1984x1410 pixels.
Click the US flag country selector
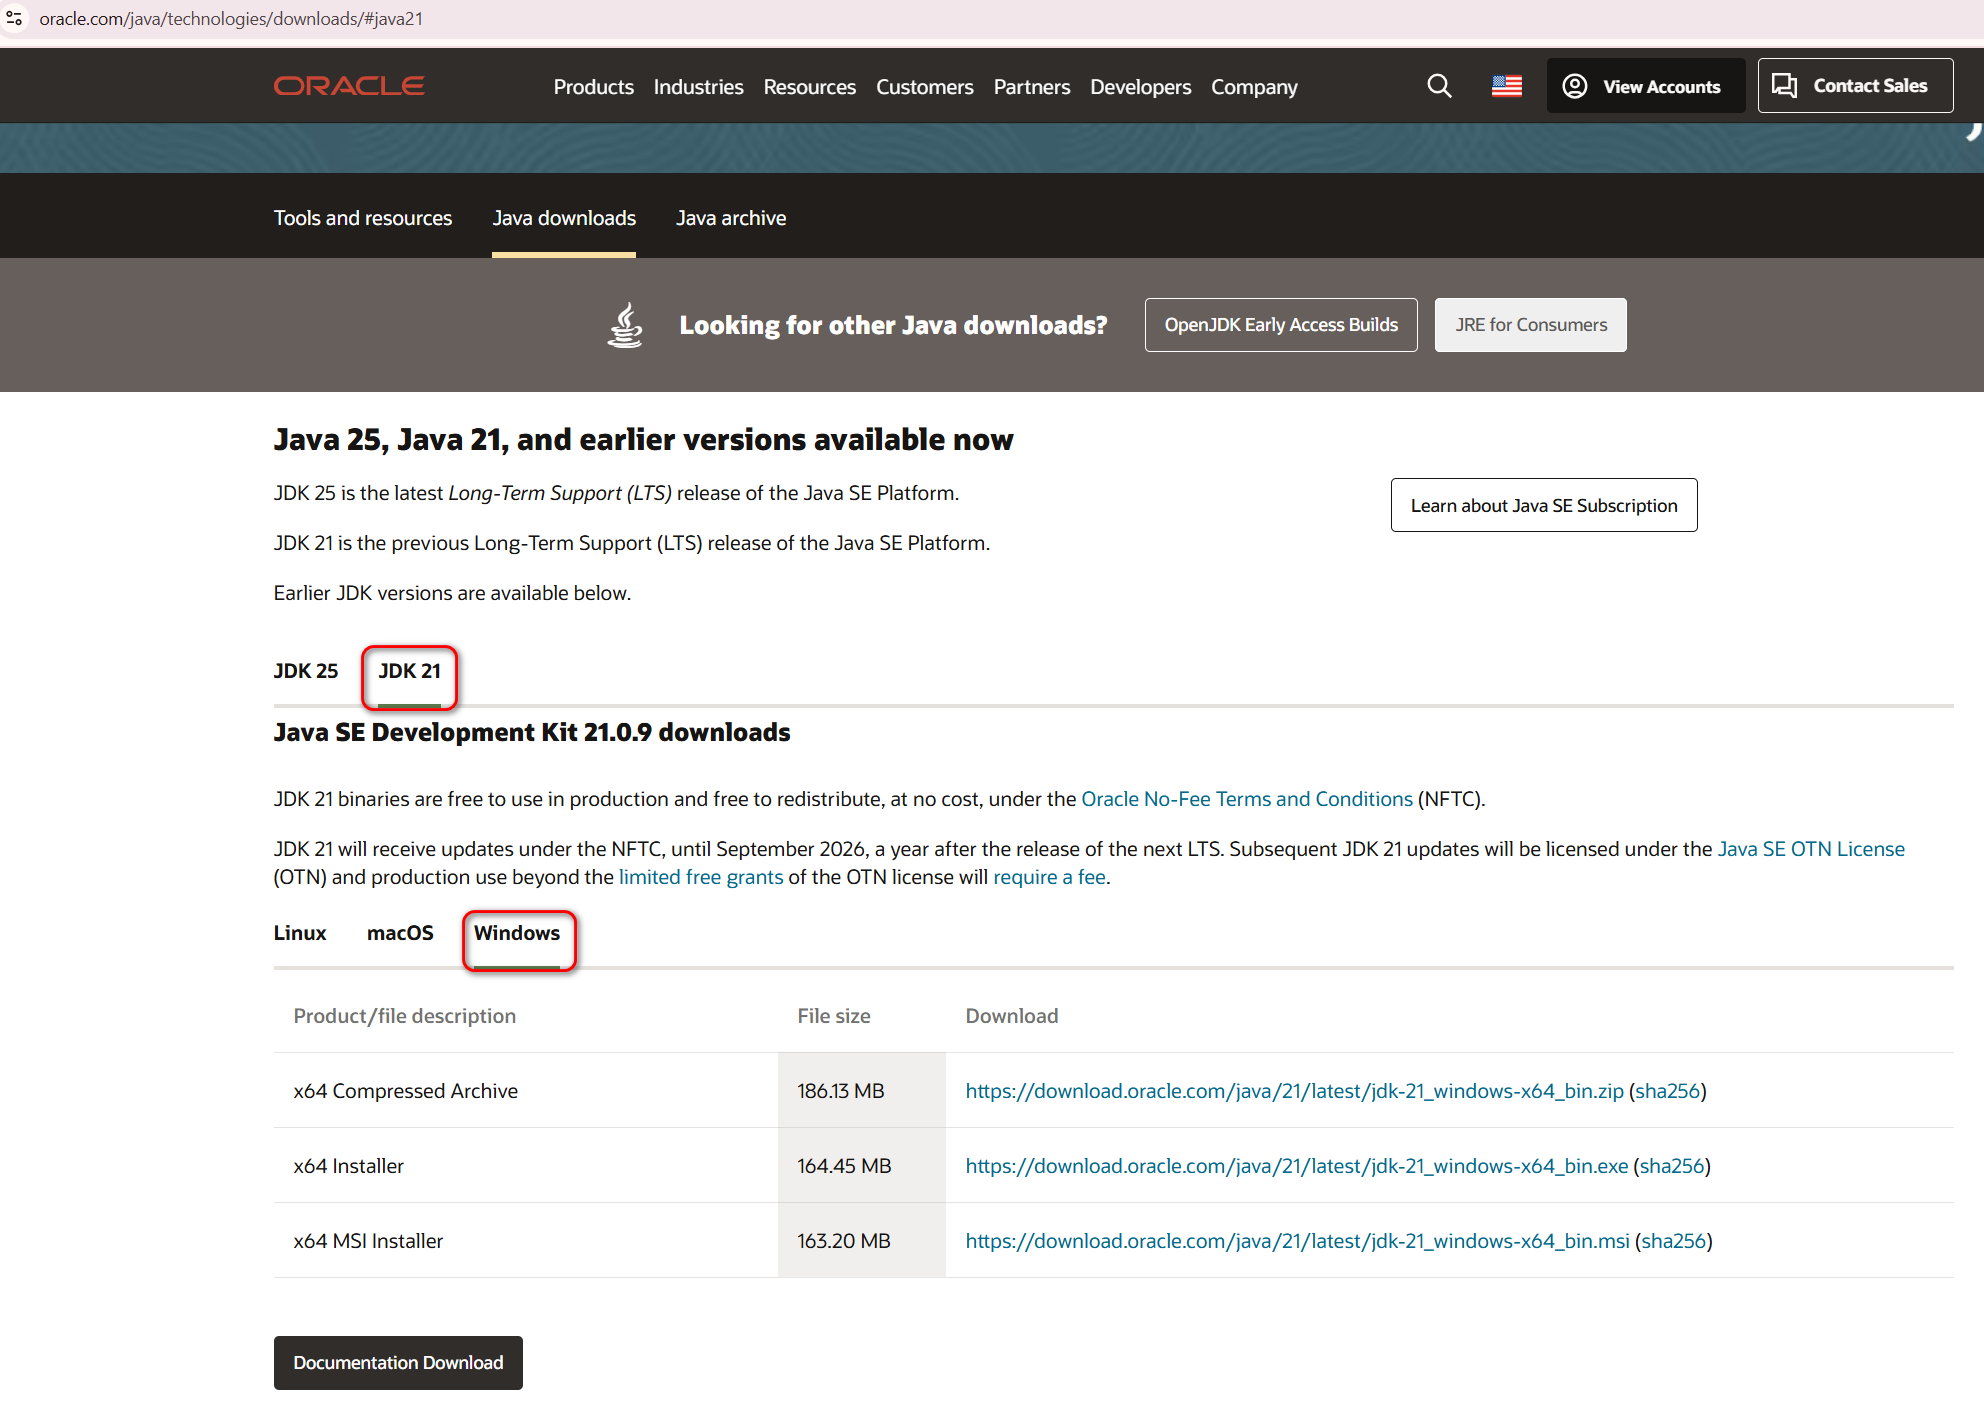pos(1506,86)
